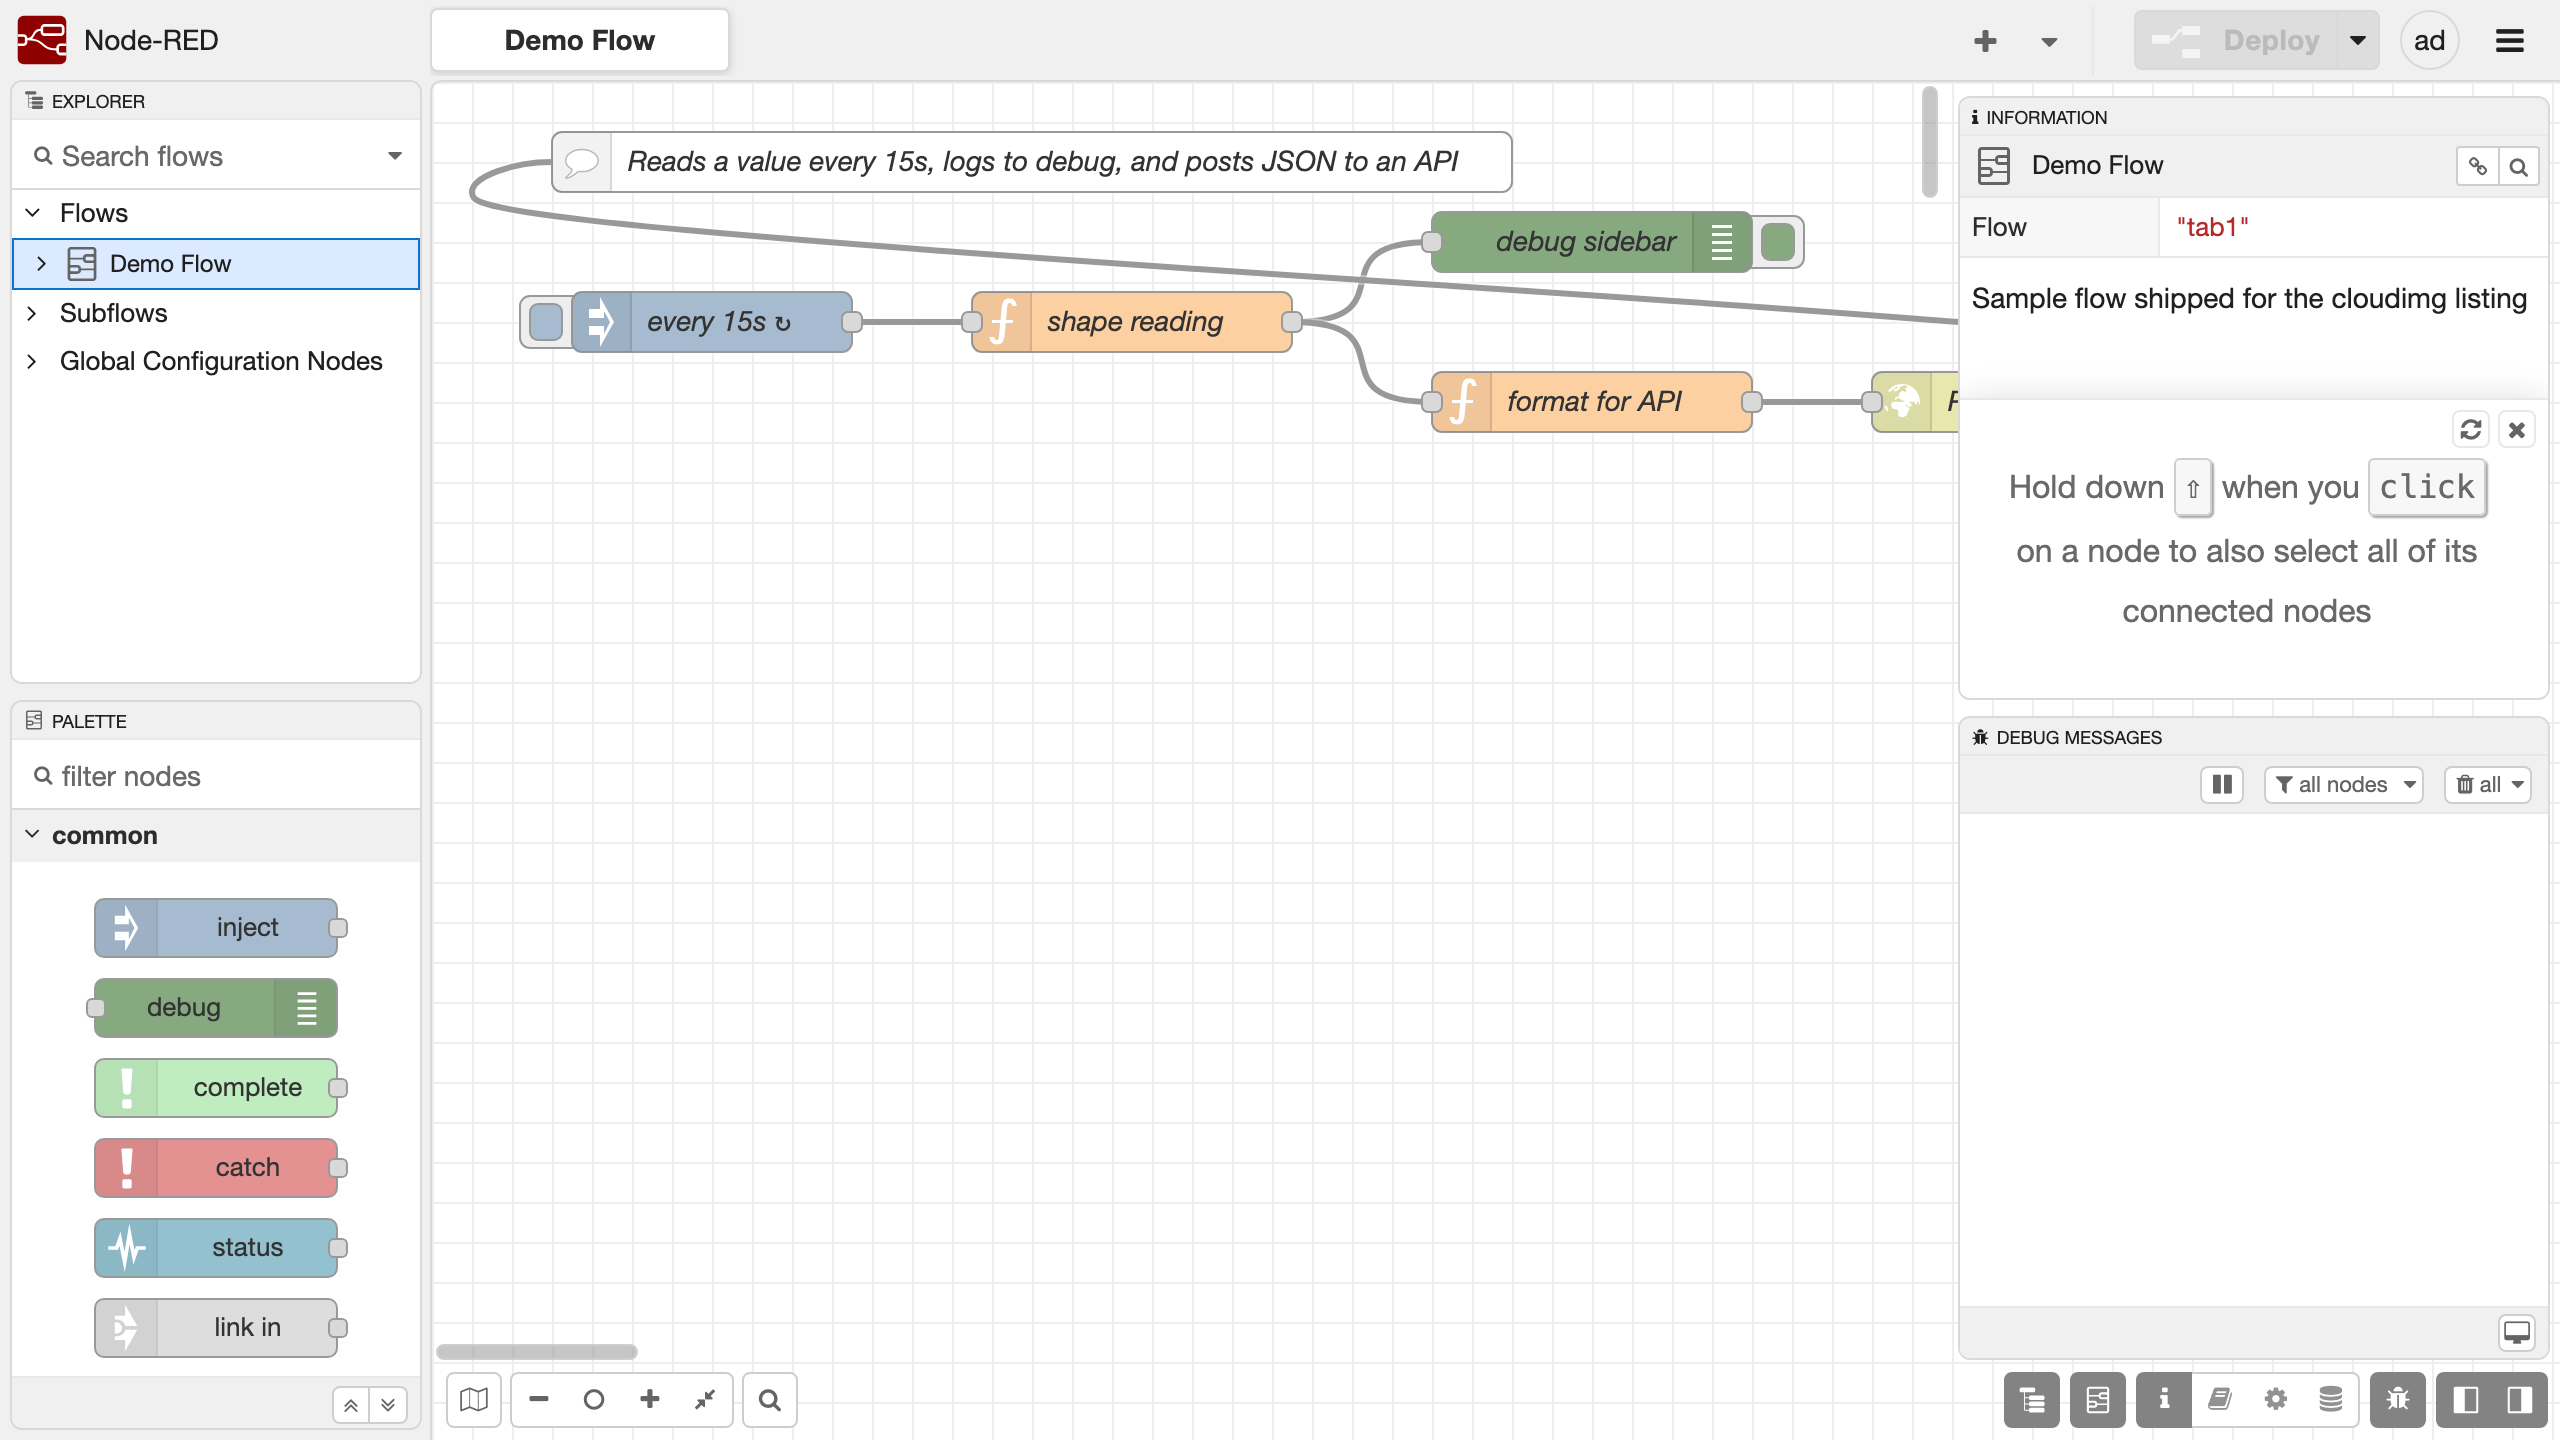Copy link to Demo Flow in information panel
Viewport: 2560px width, 1440px height.
click(2477, 166)
